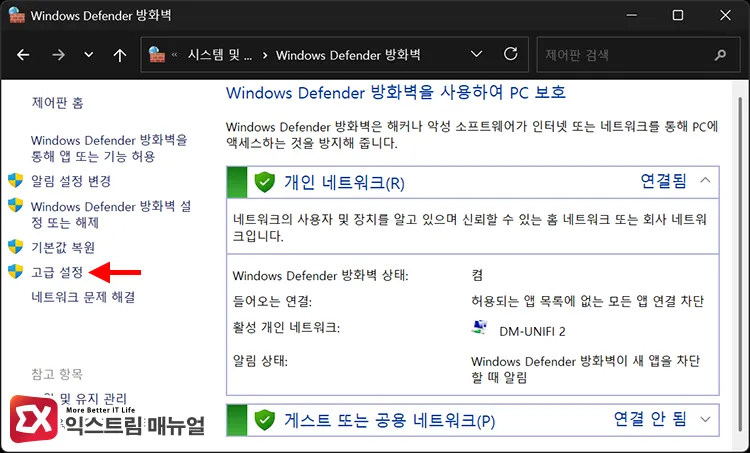Click 켬 firewall state value
This screenshot has width=750, height=453.
pos(477,275)
